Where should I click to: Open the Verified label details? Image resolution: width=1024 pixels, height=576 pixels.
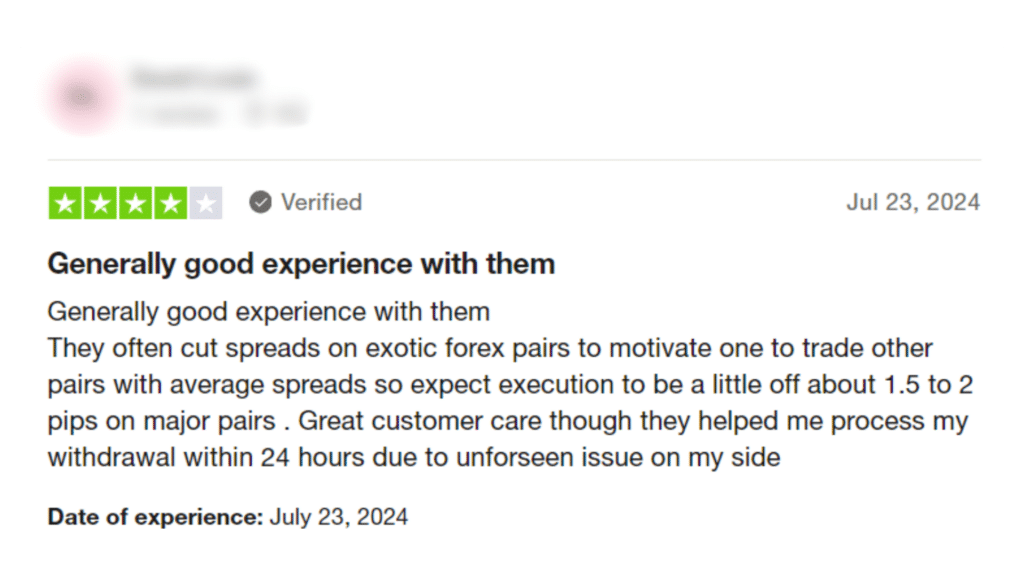point(321,202)
